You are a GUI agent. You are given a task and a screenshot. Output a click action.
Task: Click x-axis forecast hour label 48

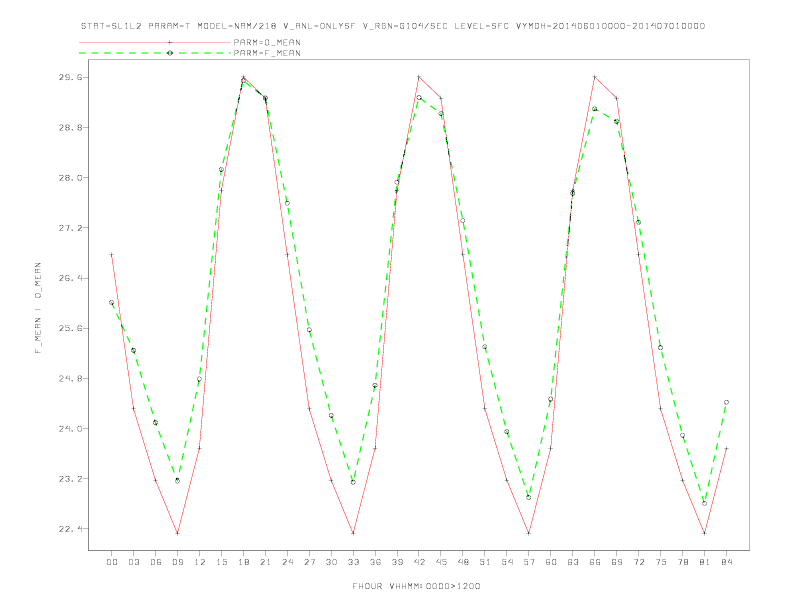tap(463, 562)
